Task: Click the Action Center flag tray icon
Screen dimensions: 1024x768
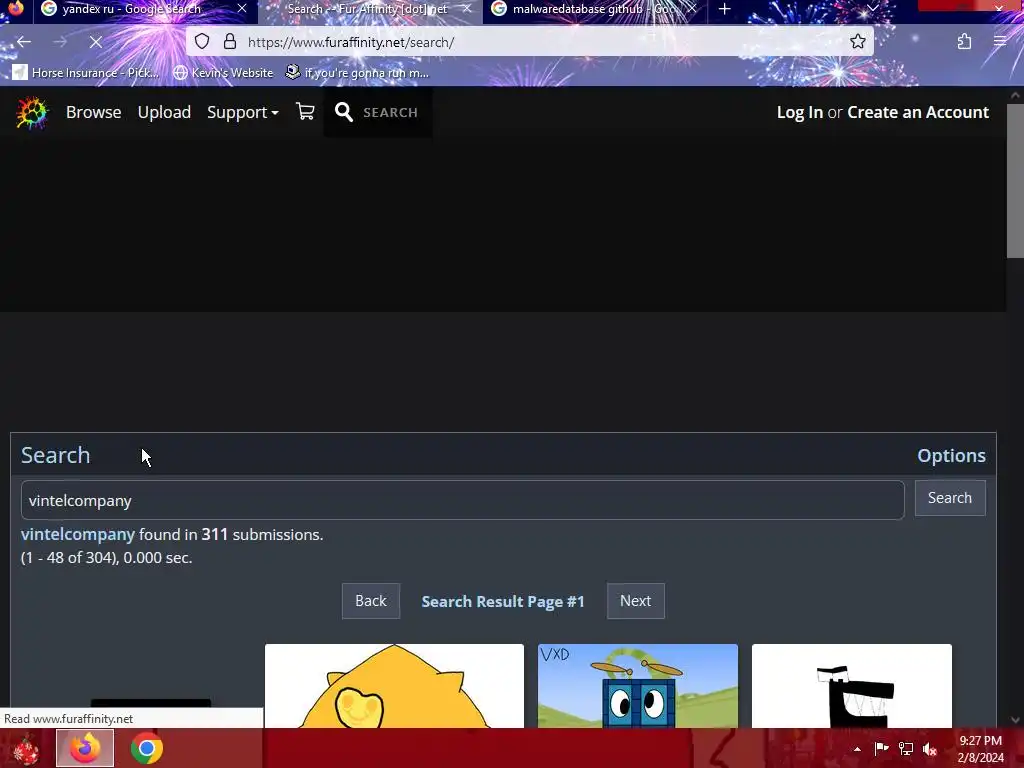Action: tap(881, 748)
